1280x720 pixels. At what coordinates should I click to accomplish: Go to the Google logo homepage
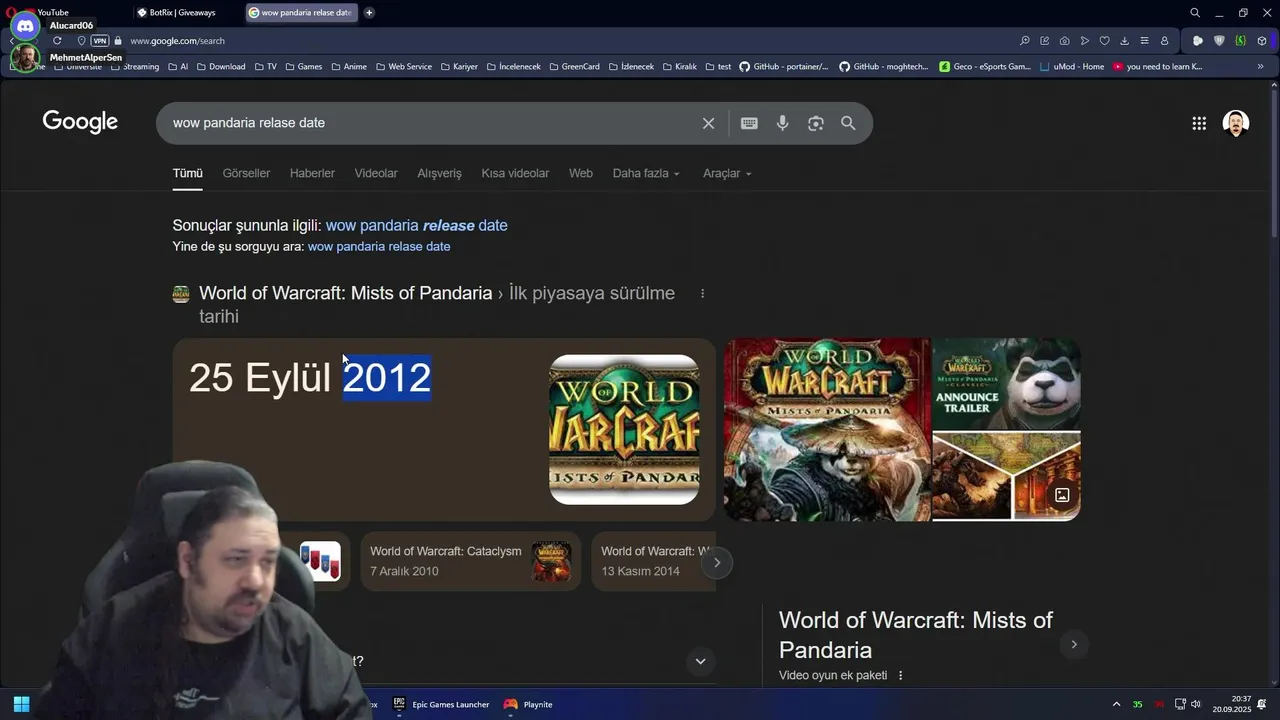click(80, 122)
